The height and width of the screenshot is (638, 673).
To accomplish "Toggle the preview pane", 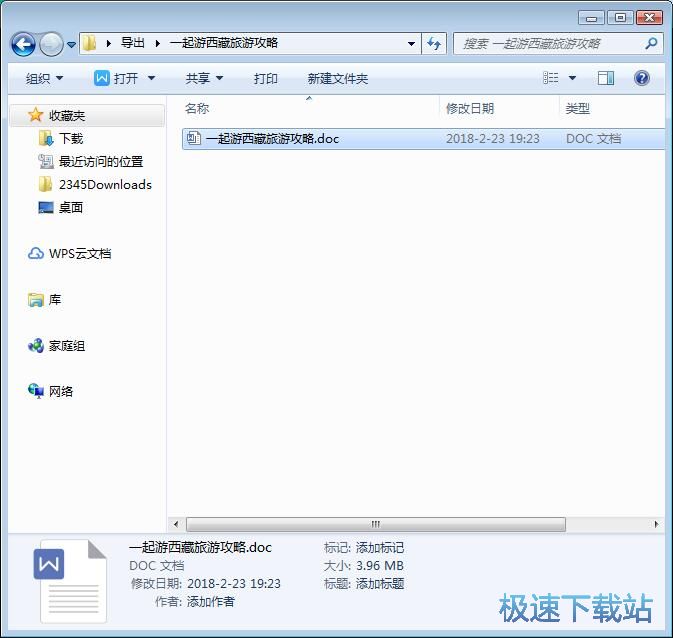I will [x=606, y=78].
